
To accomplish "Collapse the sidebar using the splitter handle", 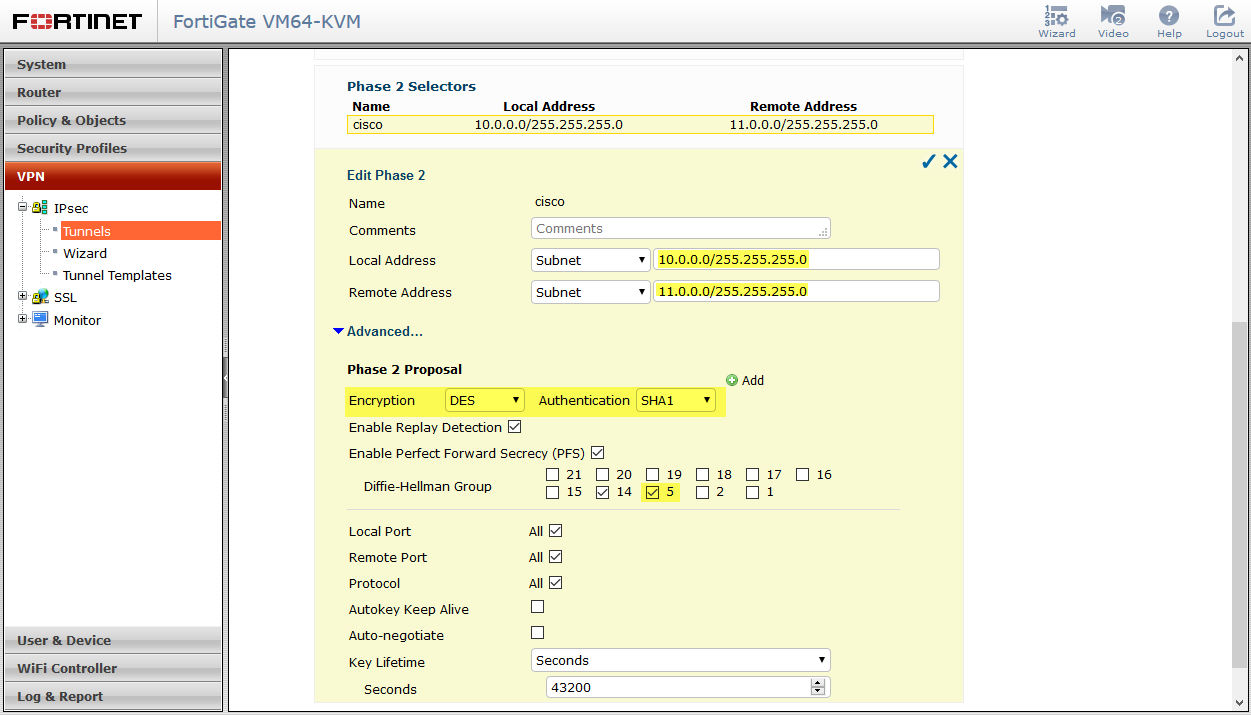I will click(x=225, y=377).
